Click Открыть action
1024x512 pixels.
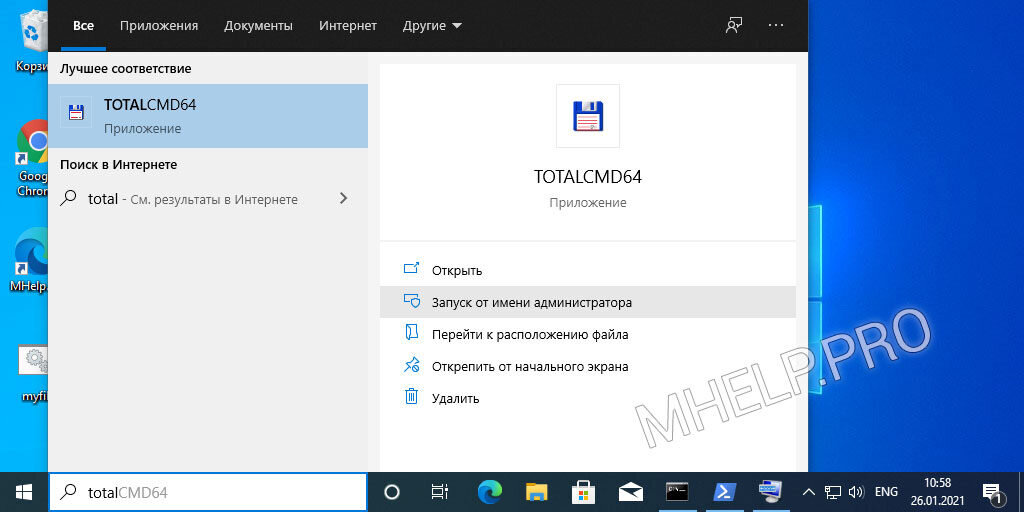coord(588,270)
